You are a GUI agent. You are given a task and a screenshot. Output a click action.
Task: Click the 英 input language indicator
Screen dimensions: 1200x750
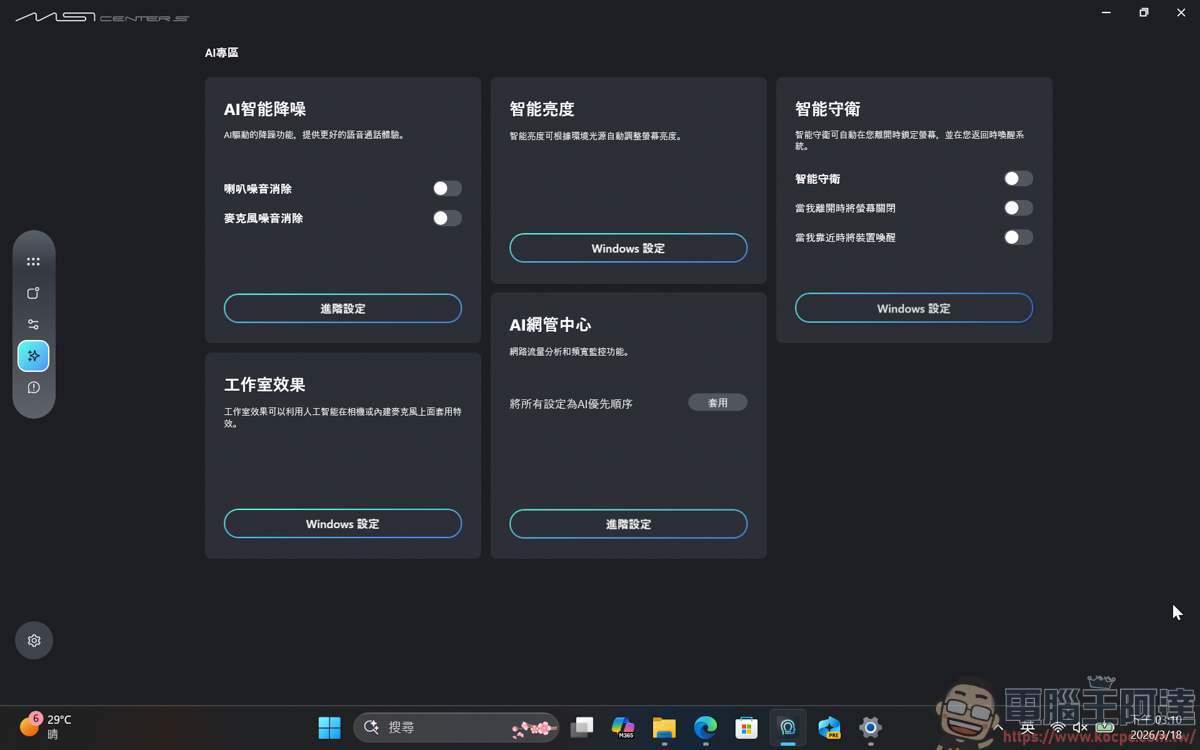(1027, 727)
